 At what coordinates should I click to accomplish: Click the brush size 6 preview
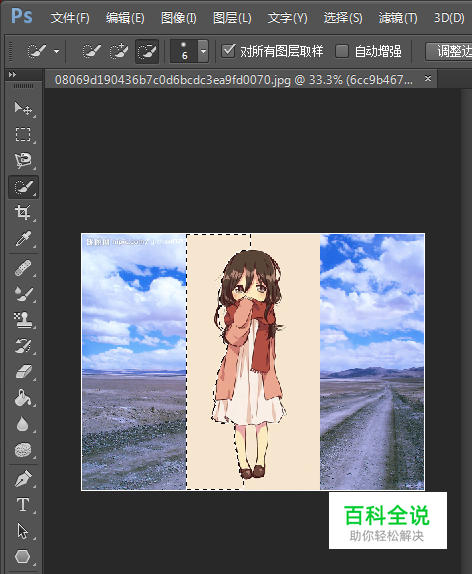coord(184,51)
